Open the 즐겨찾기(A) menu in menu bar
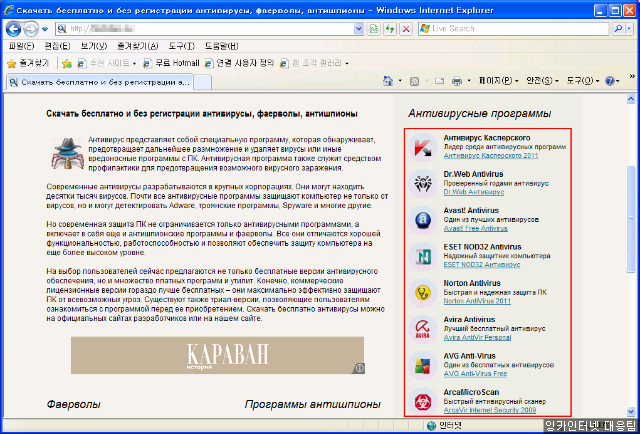This screenshot has width=640, height=434. coord(138,46)
